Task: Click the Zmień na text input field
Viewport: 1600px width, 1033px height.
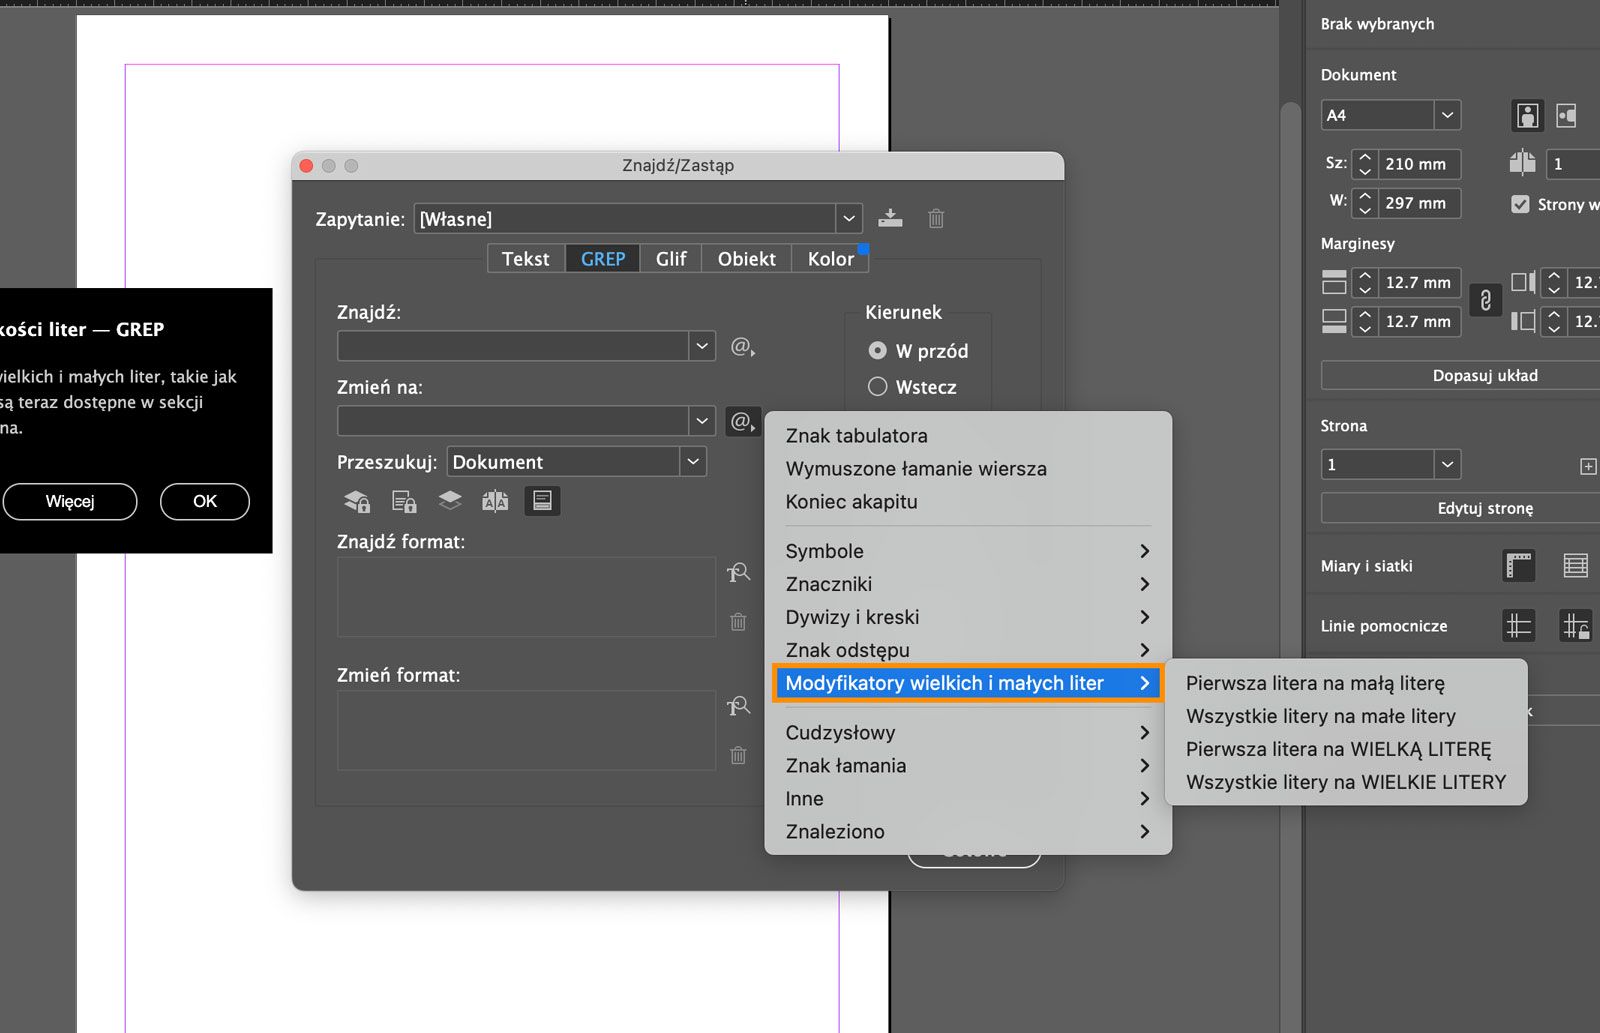Action: (513, 421)
